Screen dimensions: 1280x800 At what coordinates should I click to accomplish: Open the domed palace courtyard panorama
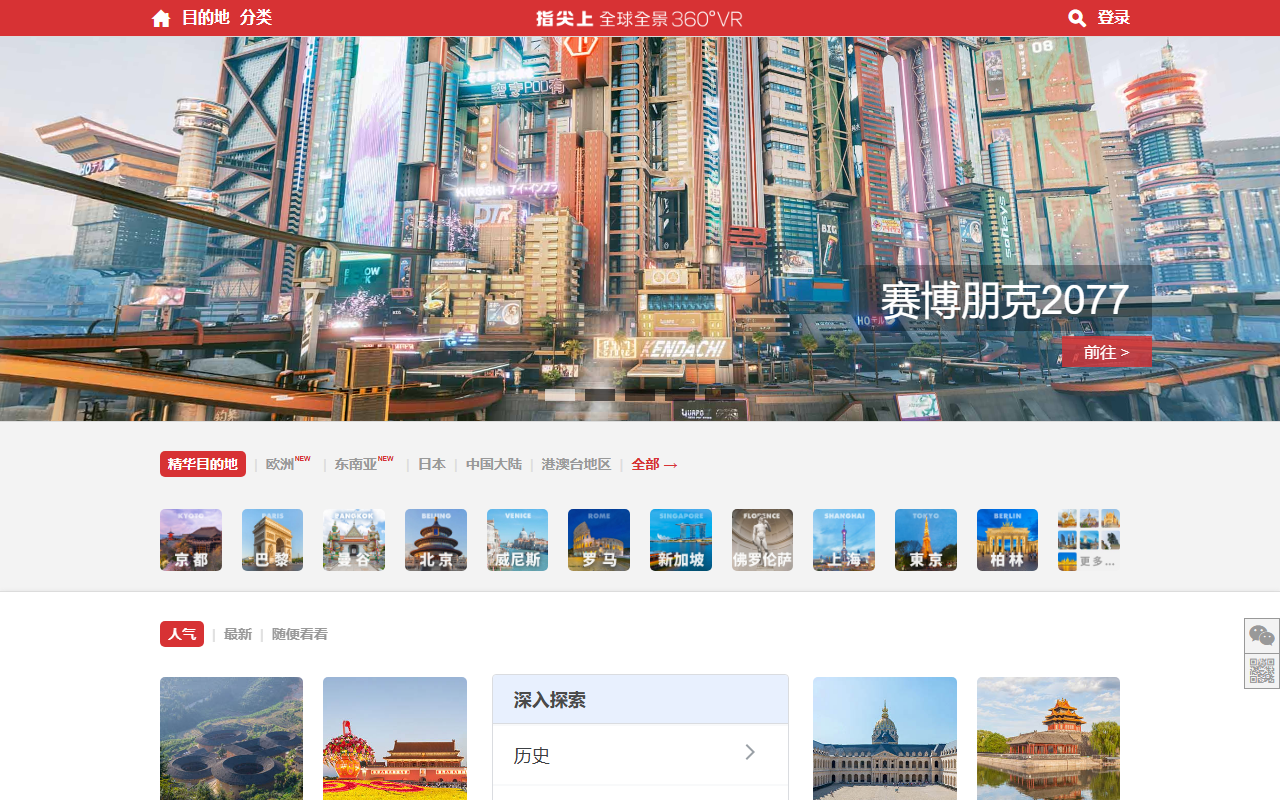coord(885,738)
